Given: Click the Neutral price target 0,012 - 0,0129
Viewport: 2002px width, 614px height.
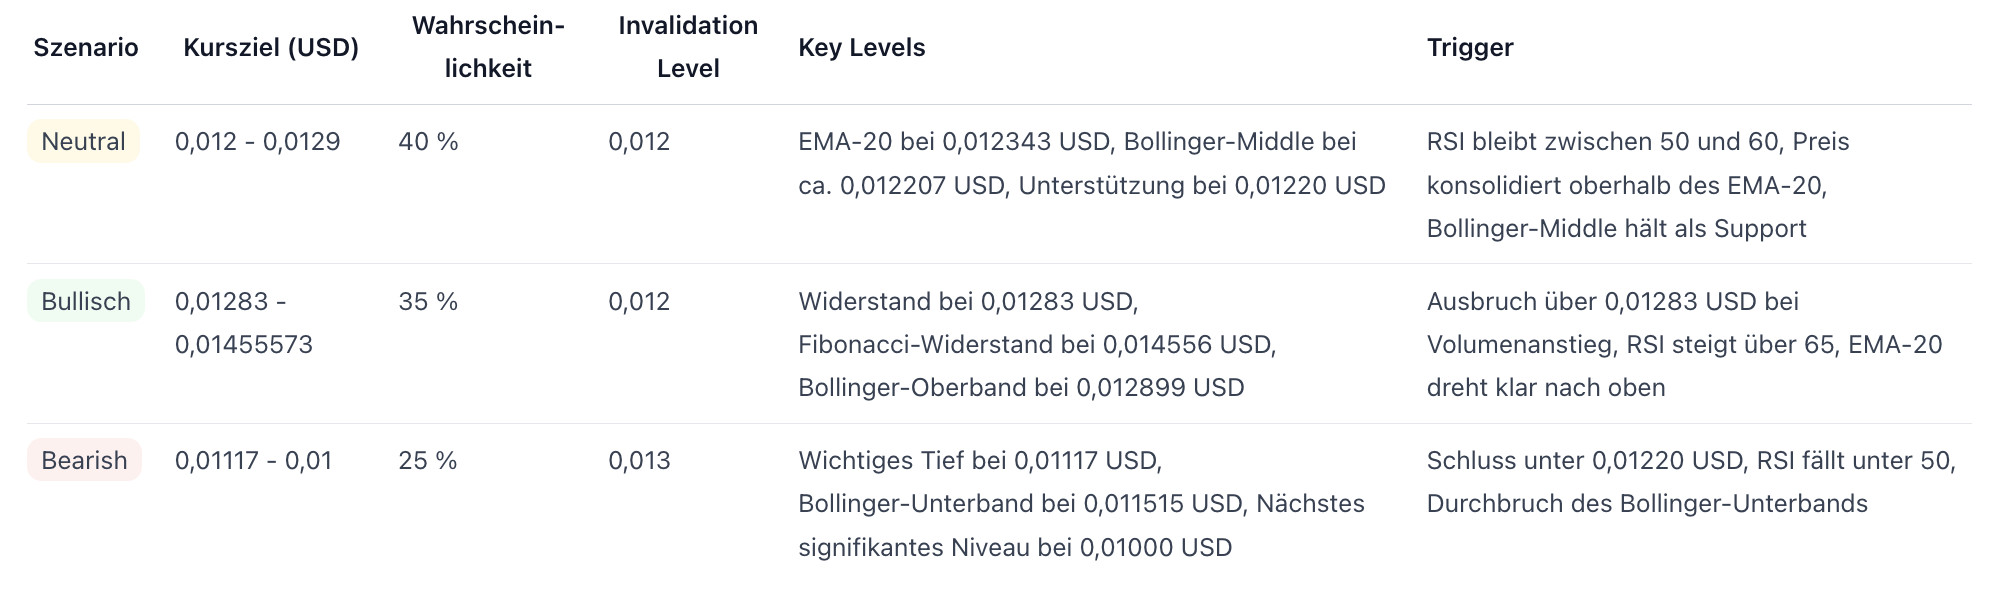Looking at the screenshot, I should point(257,141).
